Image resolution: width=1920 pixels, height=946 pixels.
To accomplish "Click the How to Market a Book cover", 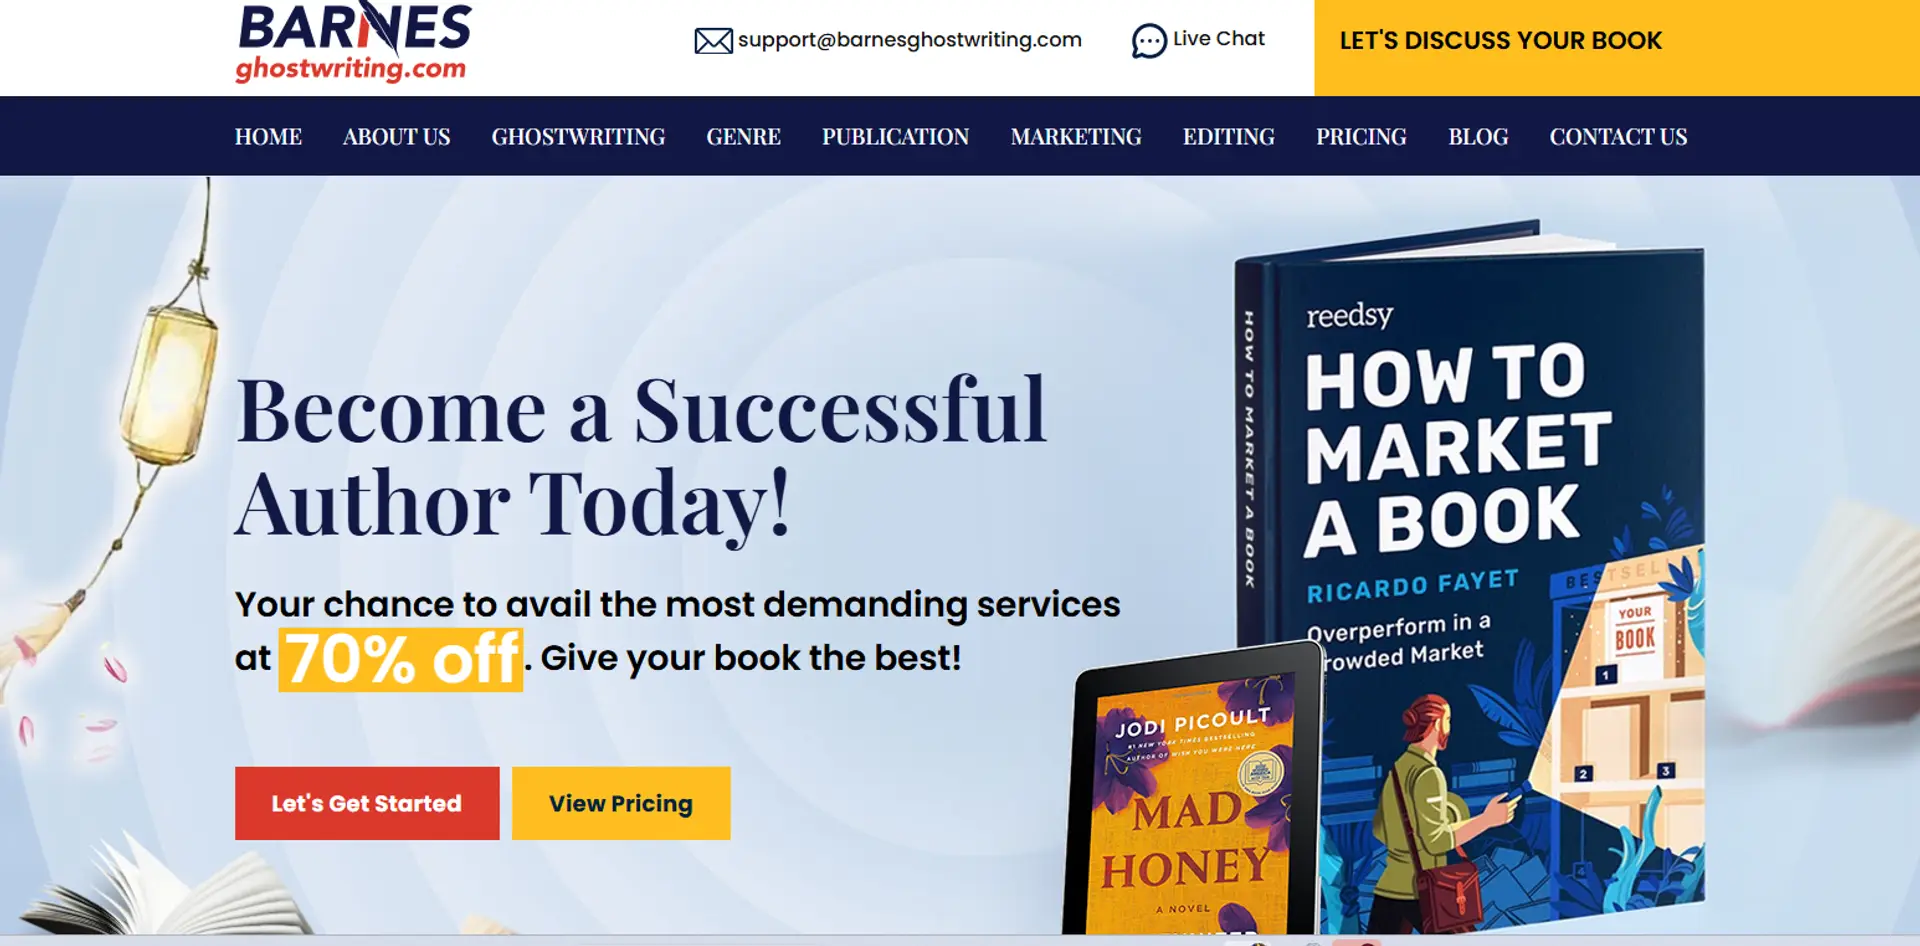I will tap(1470, 570).
